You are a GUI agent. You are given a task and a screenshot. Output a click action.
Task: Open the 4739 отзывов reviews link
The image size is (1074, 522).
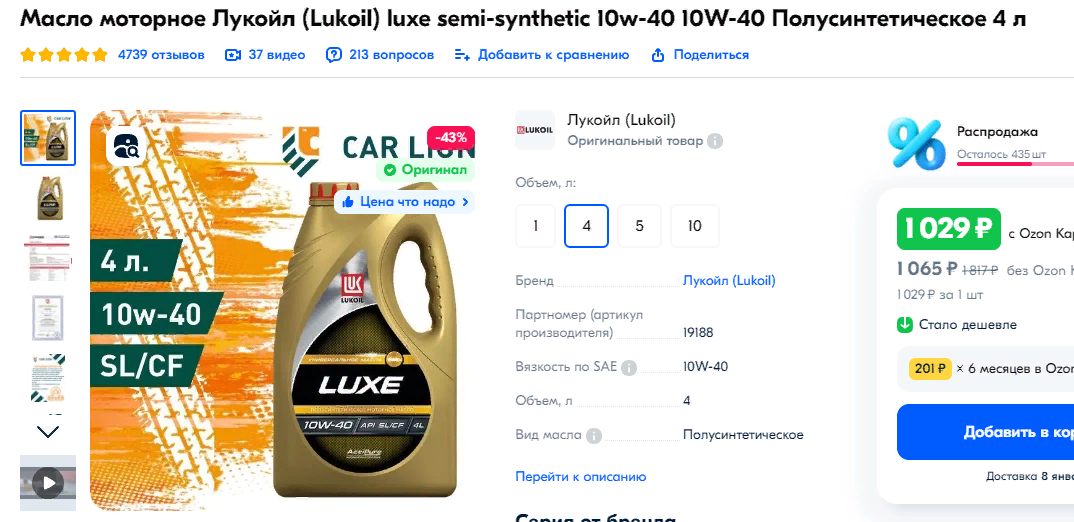[x=161, y=55]
